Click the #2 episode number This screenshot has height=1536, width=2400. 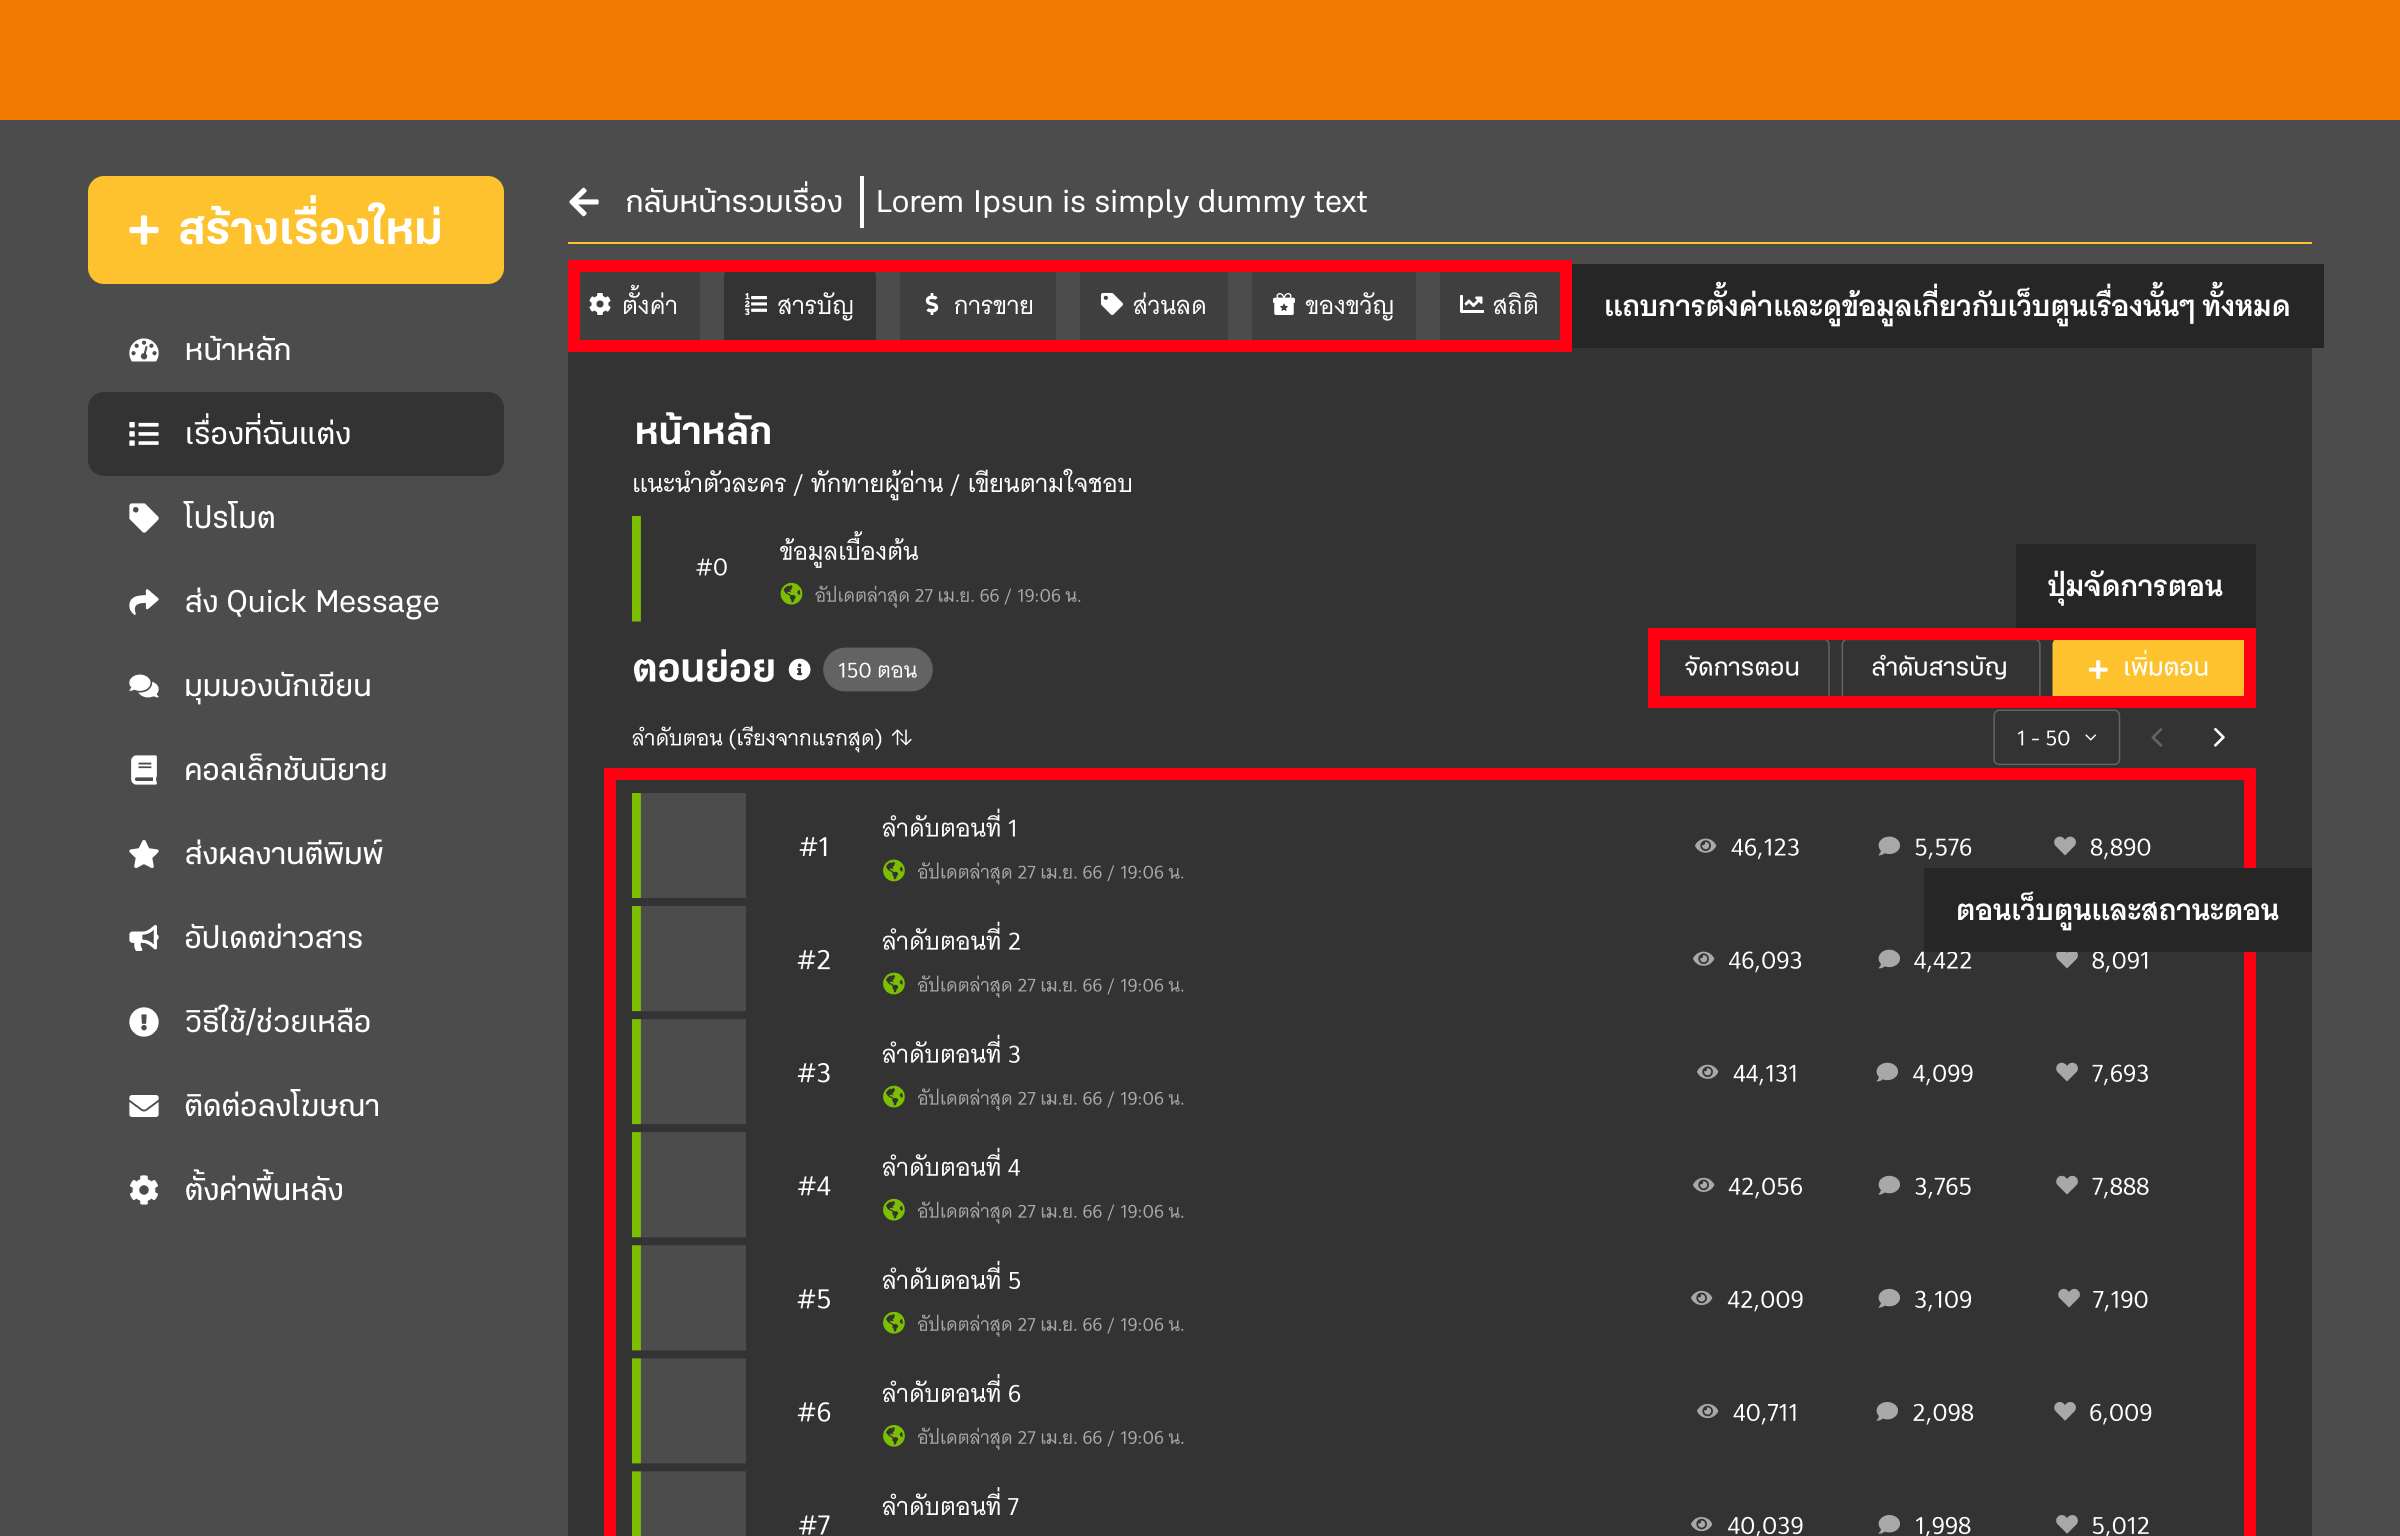pos(814,960)
